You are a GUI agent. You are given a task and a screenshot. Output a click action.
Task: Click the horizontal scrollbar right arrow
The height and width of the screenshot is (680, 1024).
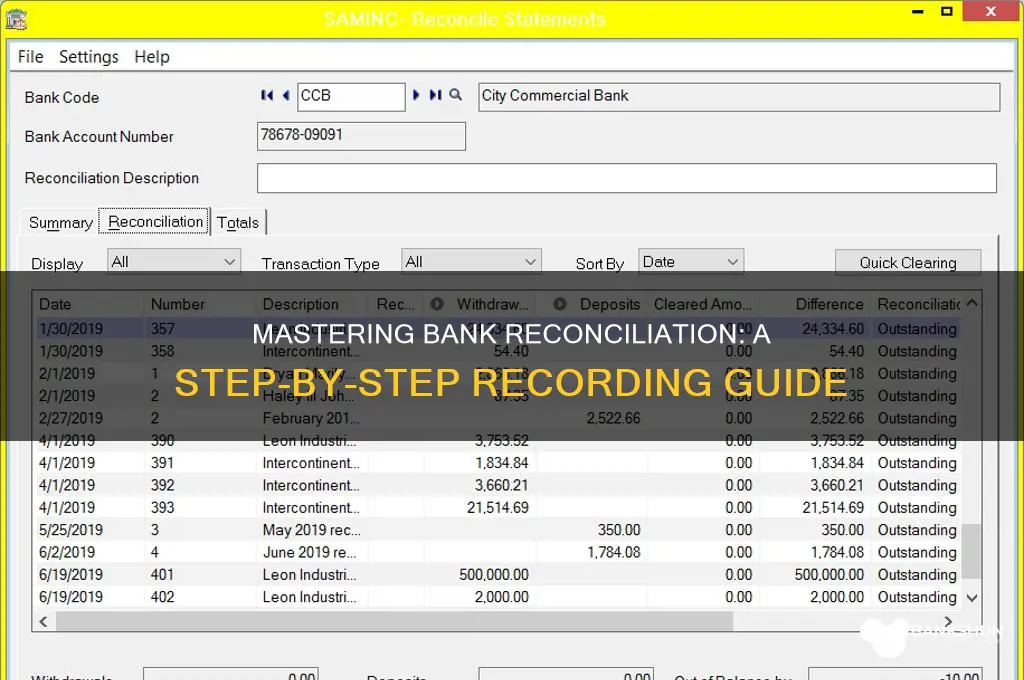click(x=949, y=622)
